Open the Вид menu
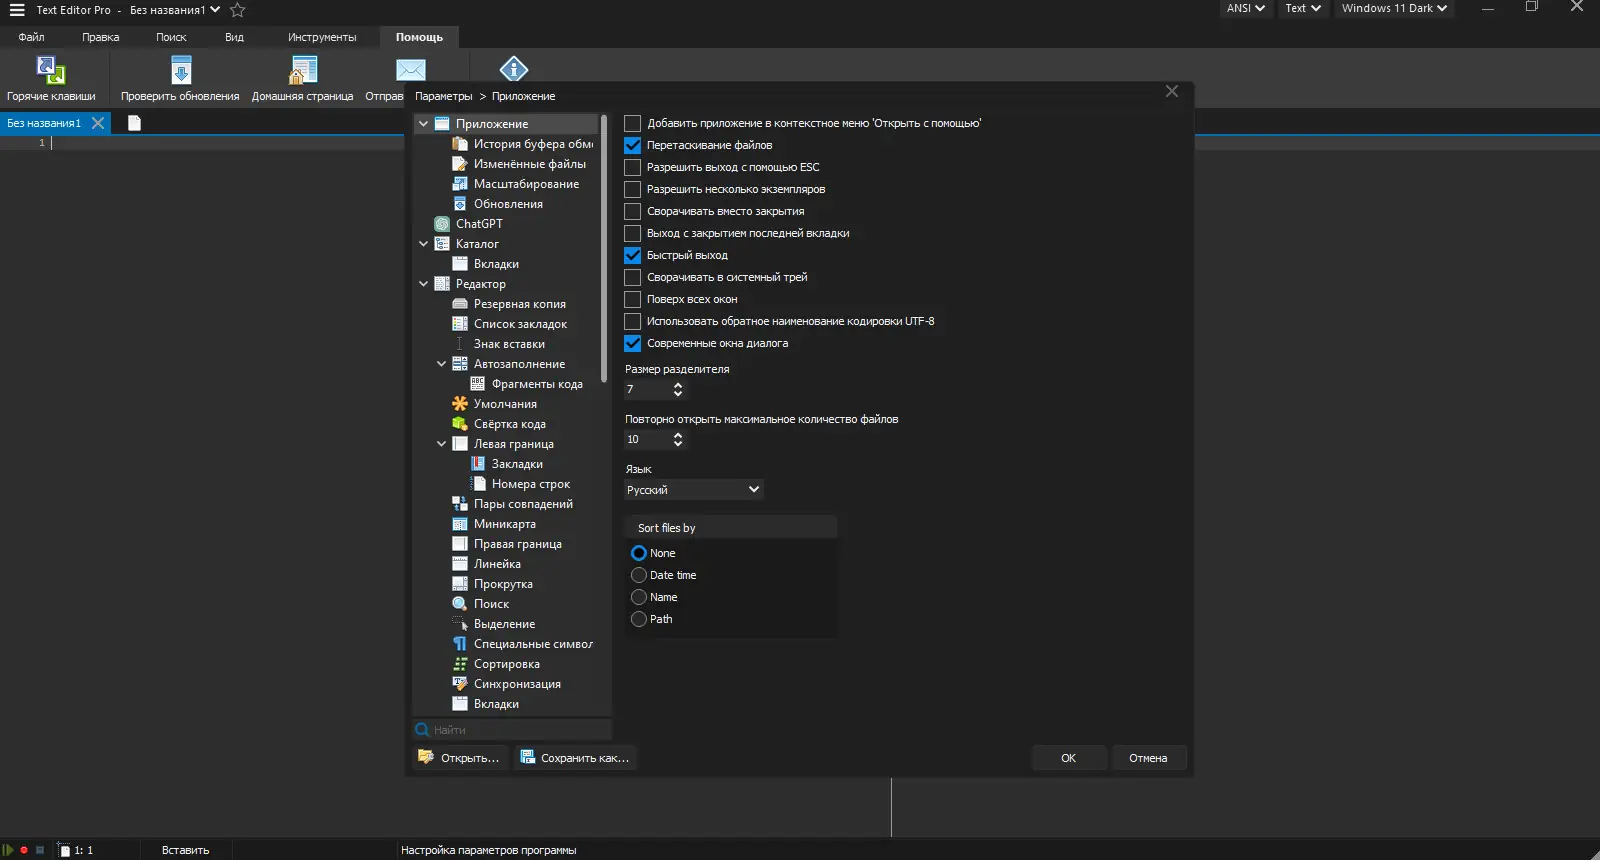 (234, 37)
